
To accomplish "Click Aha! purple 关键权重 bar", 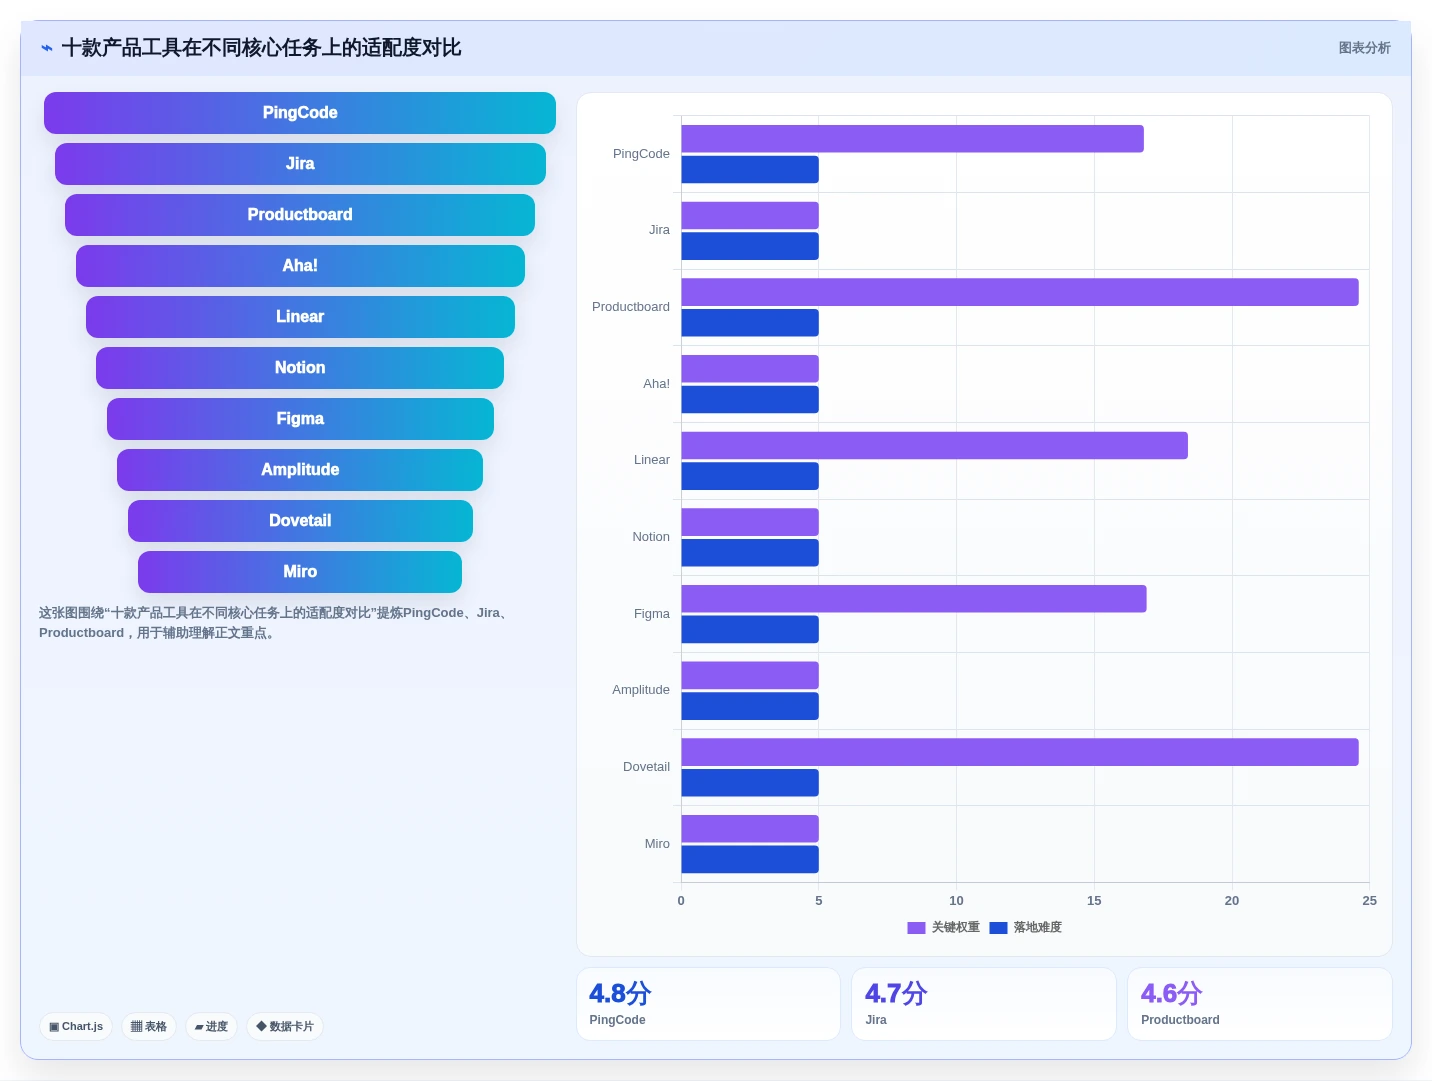I will (x=750, y=369).
